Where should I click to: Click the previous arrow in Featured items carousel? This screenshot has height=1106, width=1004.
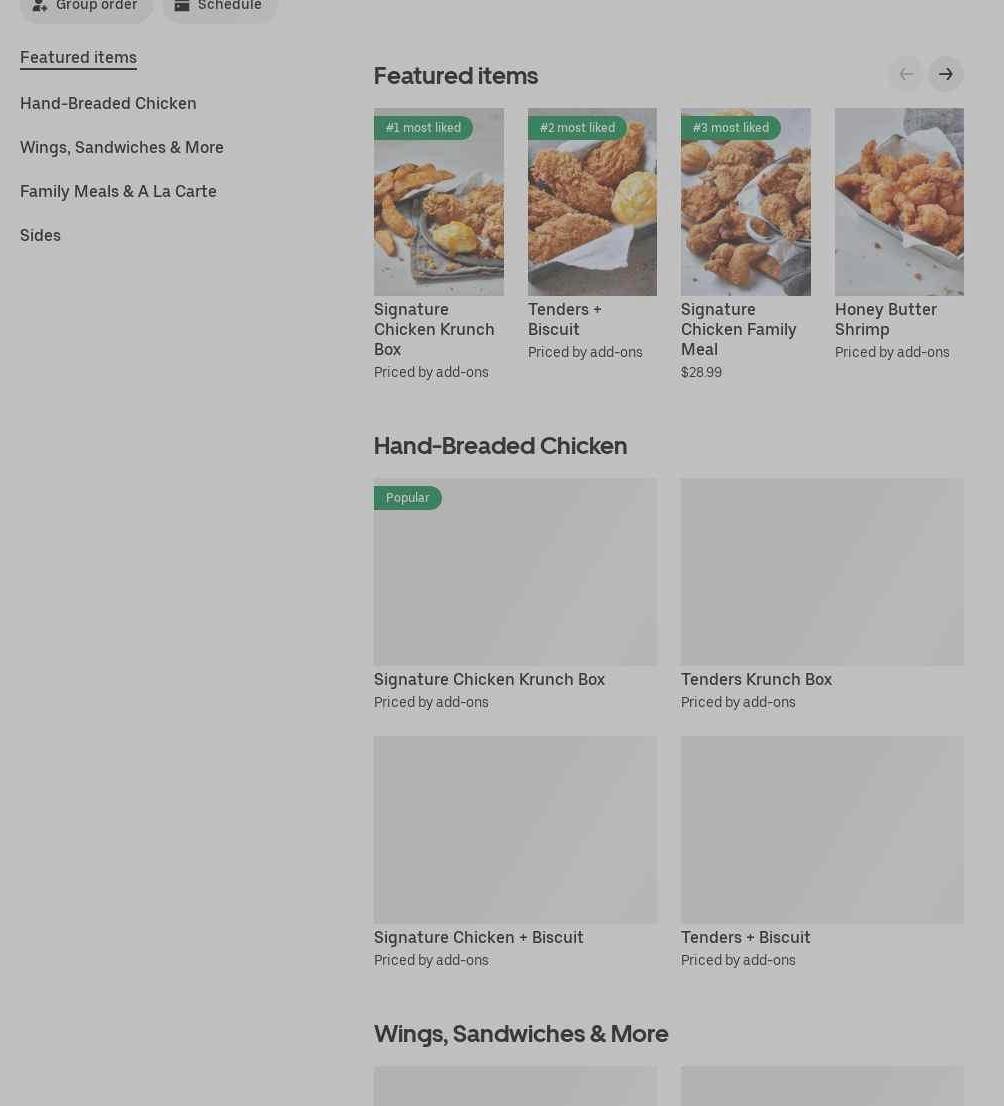(906, 74)
